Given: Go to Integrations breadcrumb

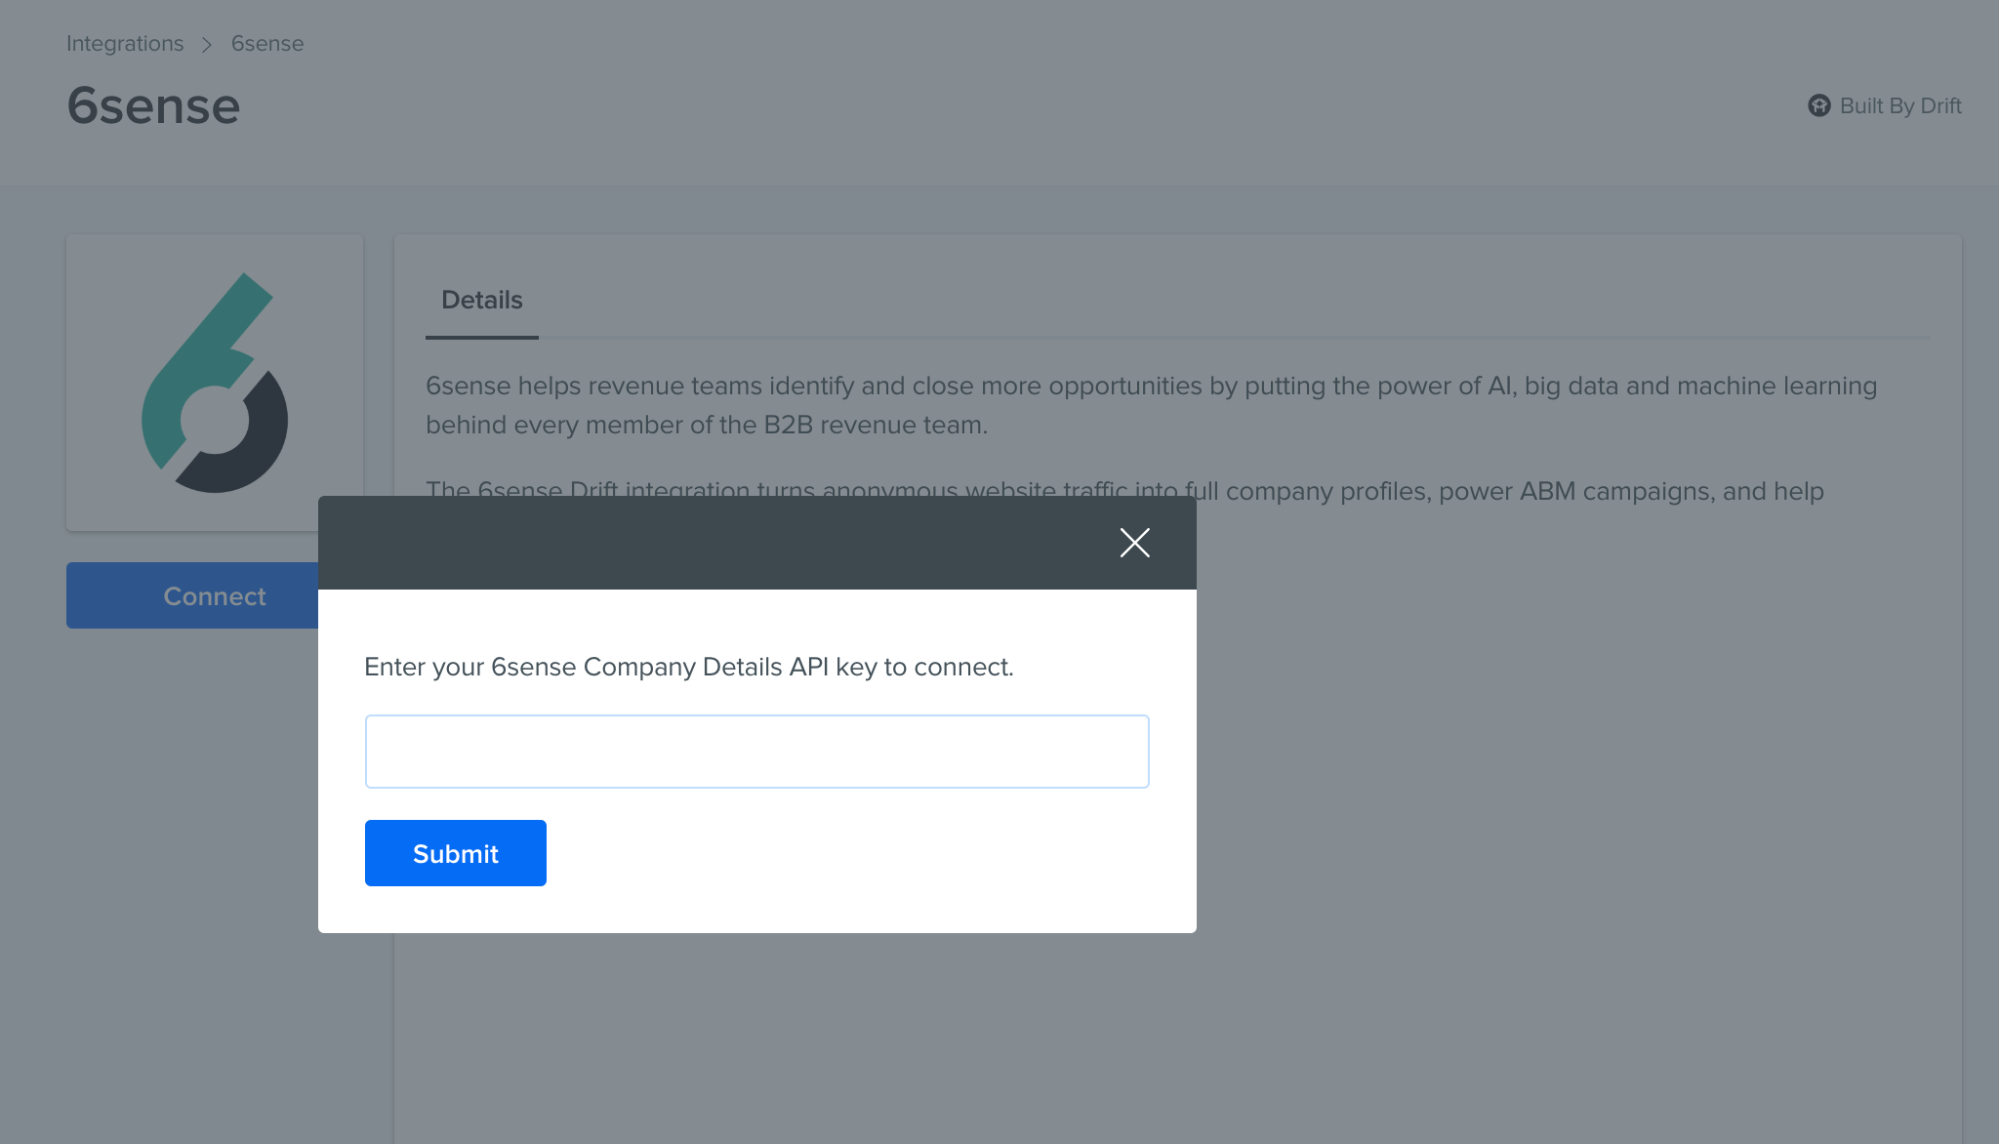Looking at the screenshot, I should (x=125, y=44).
